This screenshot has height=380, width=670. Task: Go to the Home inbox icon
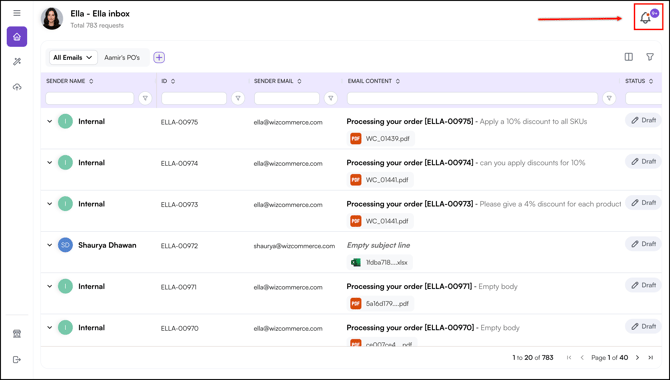tap(17, 37)
